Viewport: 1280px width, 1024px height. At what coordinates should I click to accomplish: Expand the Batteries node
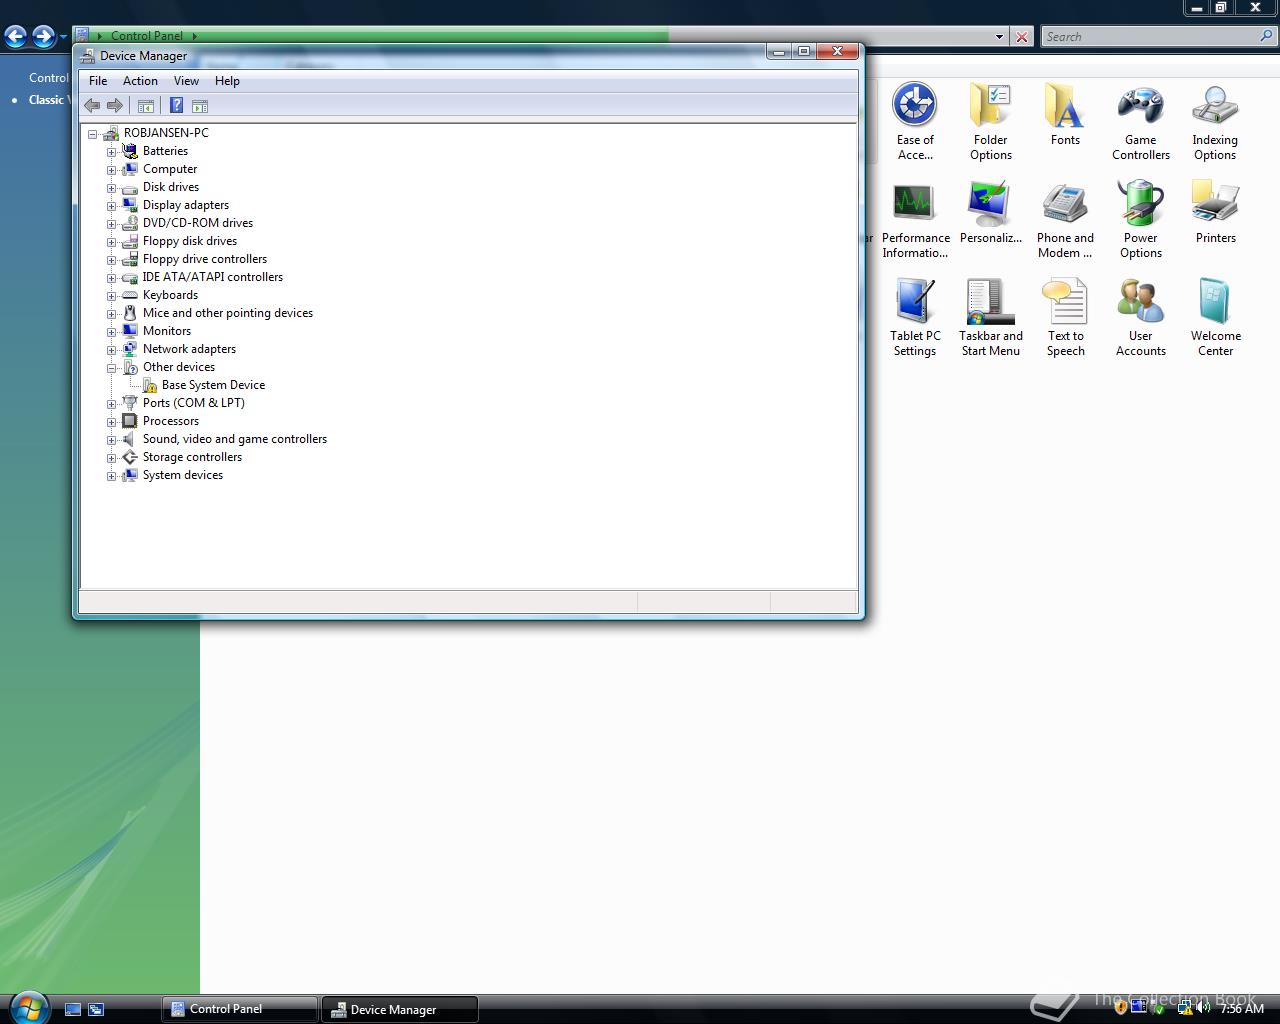pyautogui.click(x=112, y=152)
